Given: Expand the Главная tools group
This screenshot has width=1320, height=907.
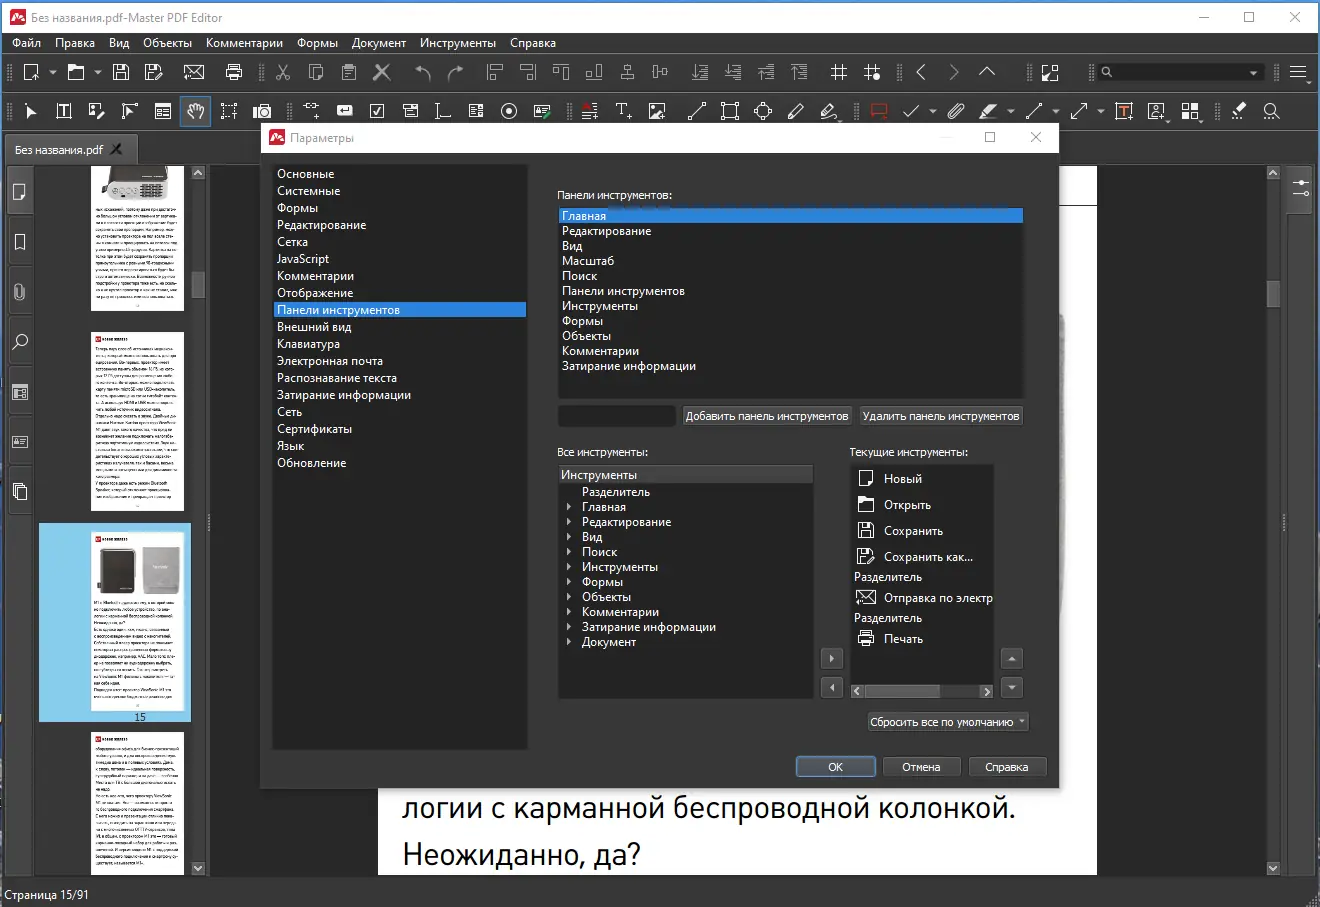Looking at the screenshot, I should [570, 506].
